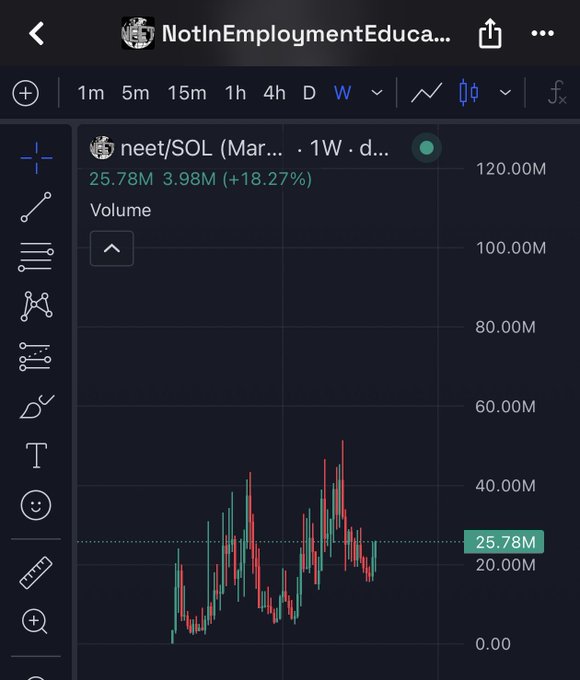The image size is (580, 680).
Task: Tap the NEET logo beside neet/SOL
Action: point(102,148)
